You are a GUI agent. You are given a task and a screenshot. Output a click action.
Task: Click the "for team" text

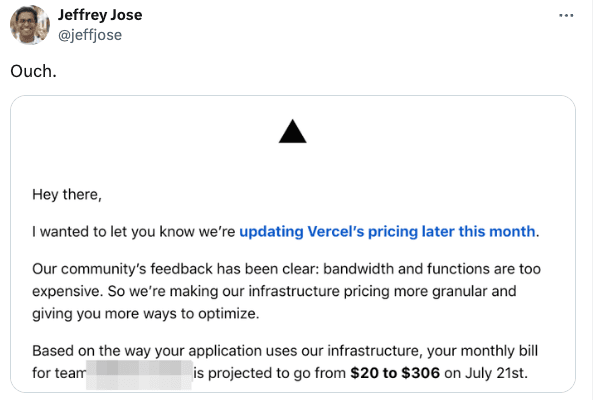click(59, 373)
